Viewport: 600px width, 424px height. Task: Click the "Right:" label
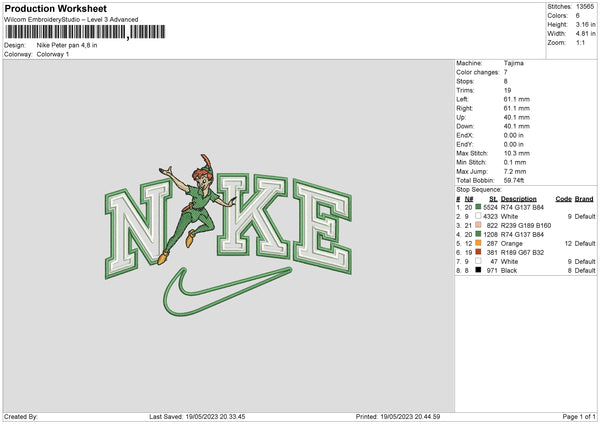point(464,108)
